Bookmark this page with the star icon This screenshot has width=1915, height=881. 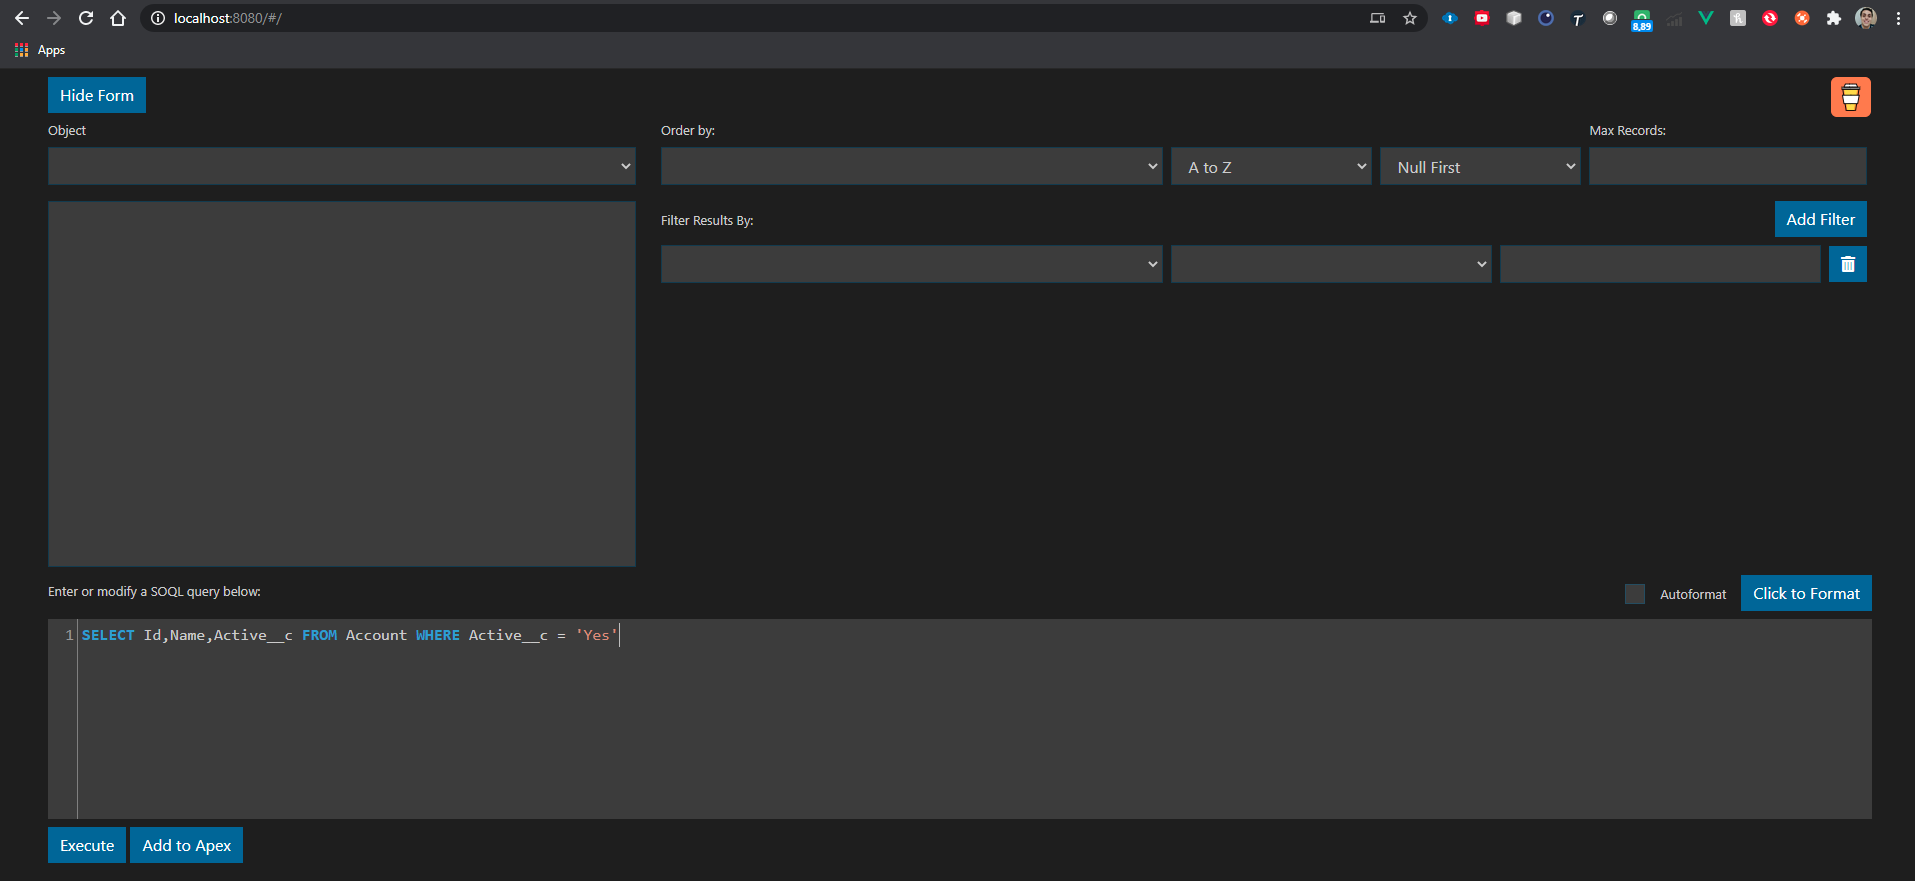point(1410,18)
